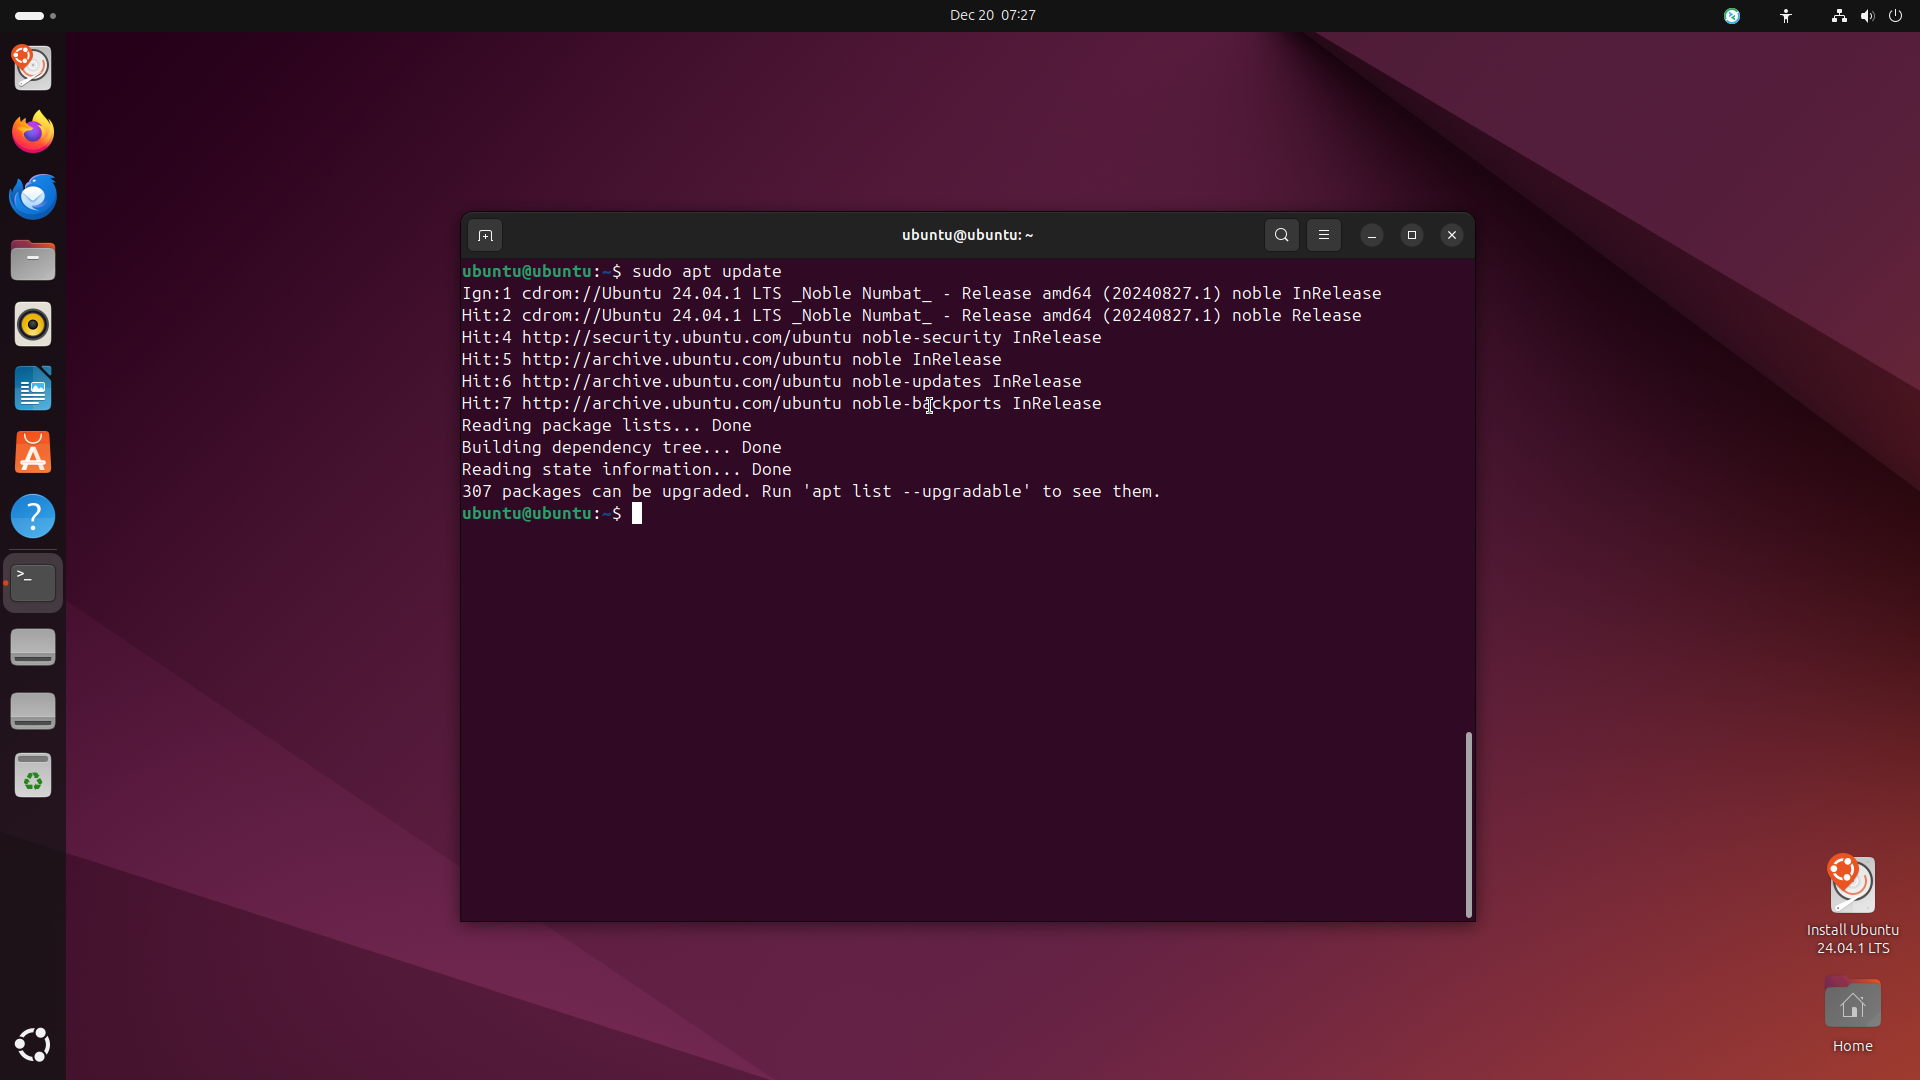Open the clock Dec 20 07:27 calendar

coord(992,15)
